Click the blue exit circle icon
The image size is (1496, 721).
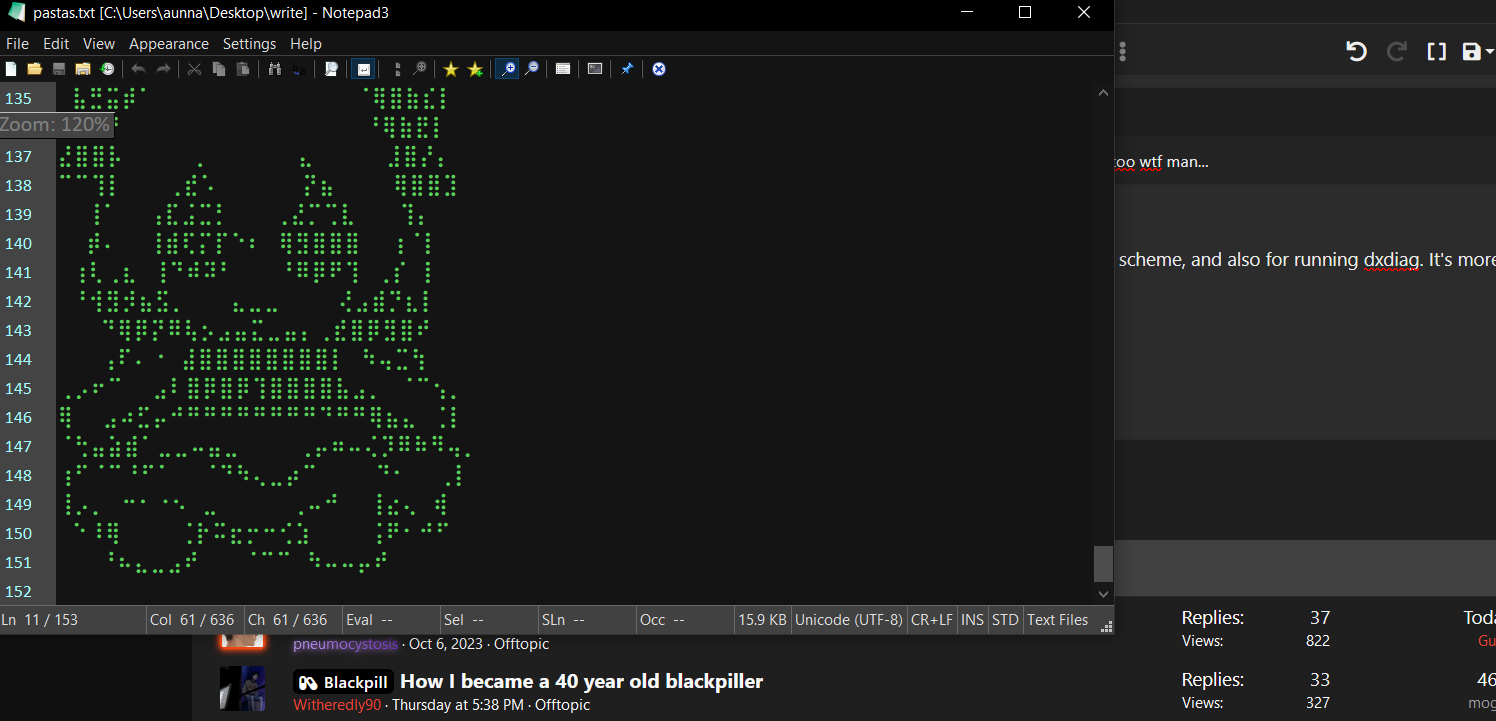pyautogui.click(x=659, y=69)
